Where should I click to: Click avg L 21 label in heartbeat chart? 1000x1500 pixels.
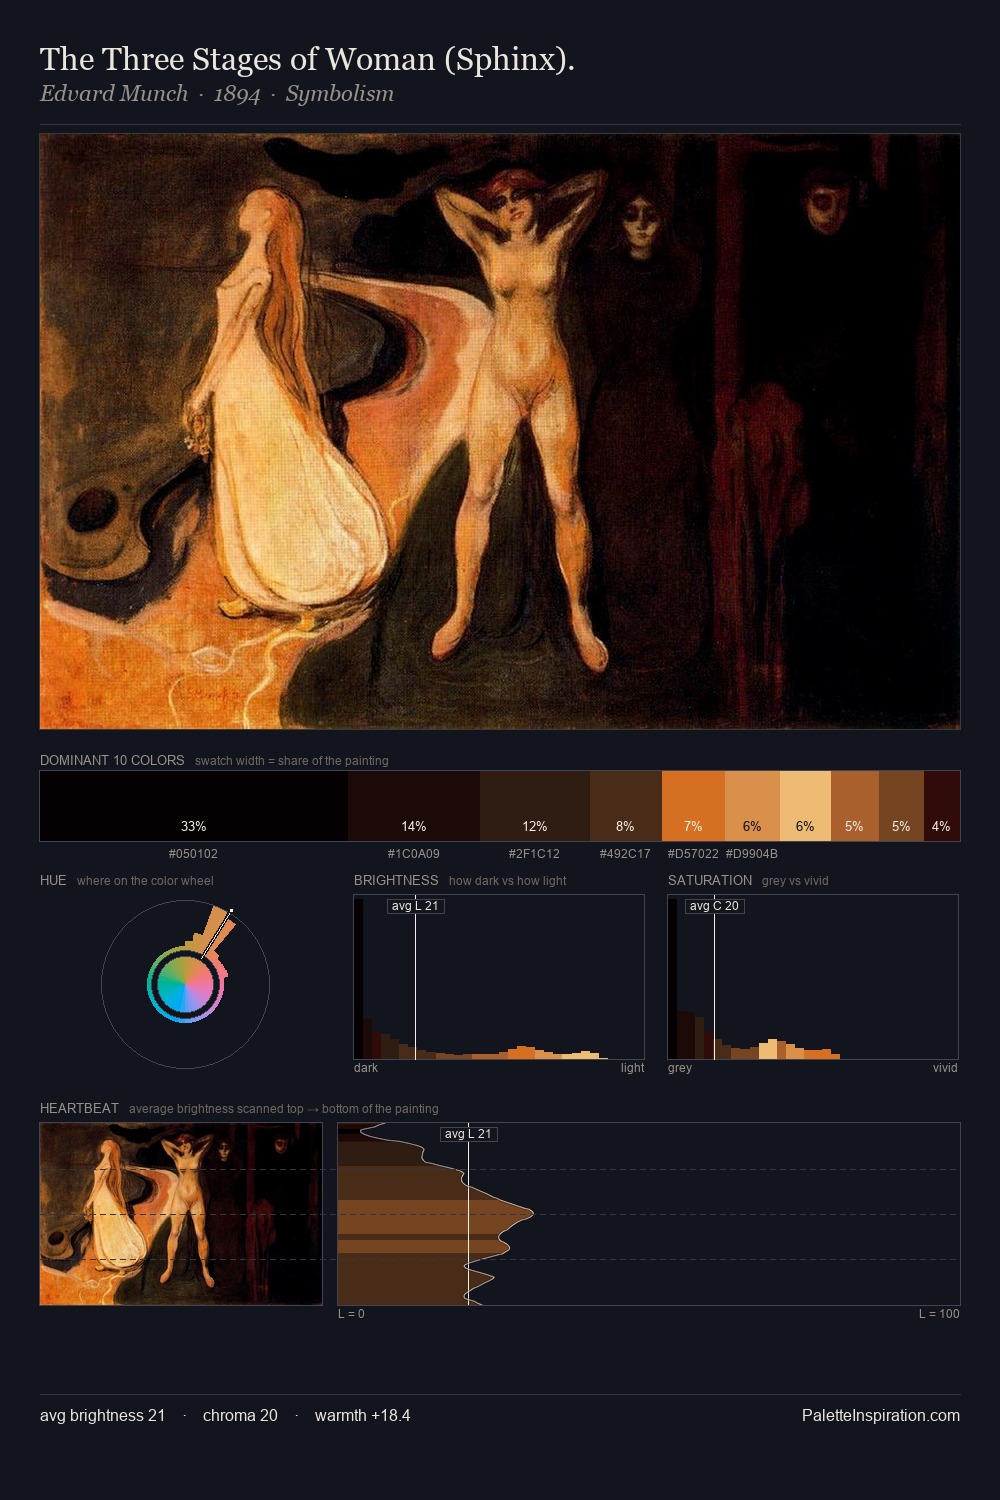point(469,1134)
